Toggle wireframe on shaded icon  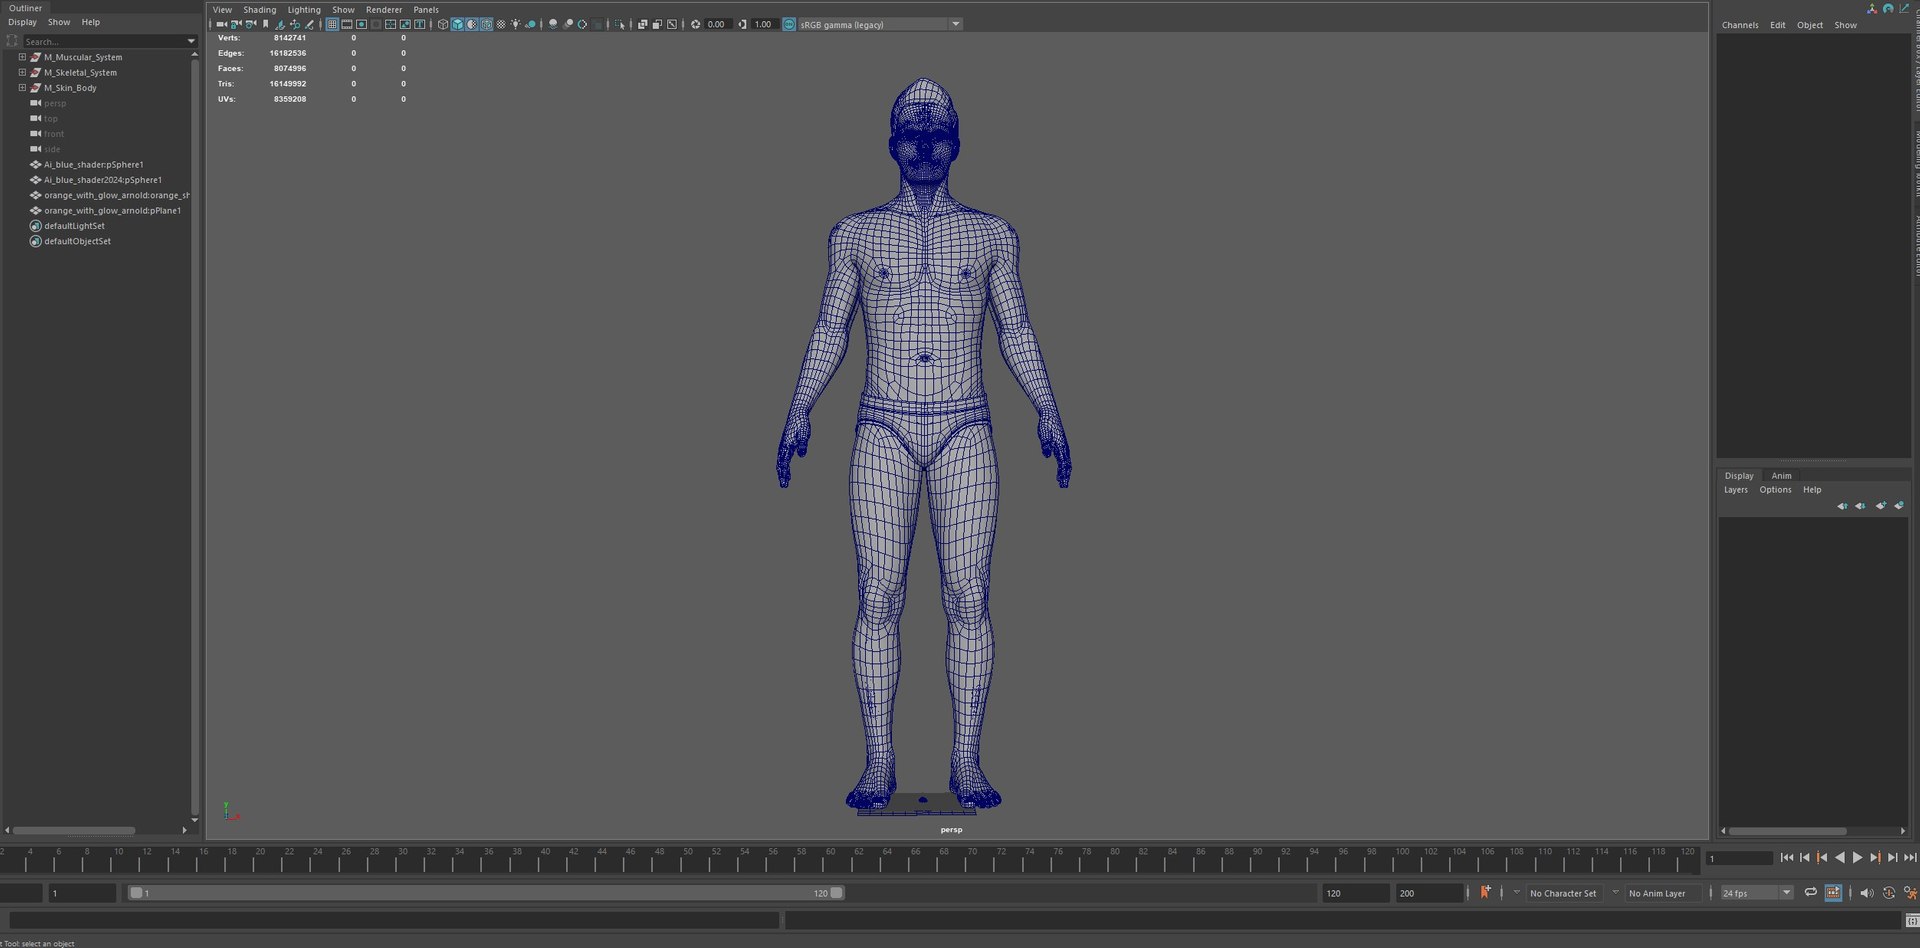(486, 24)
